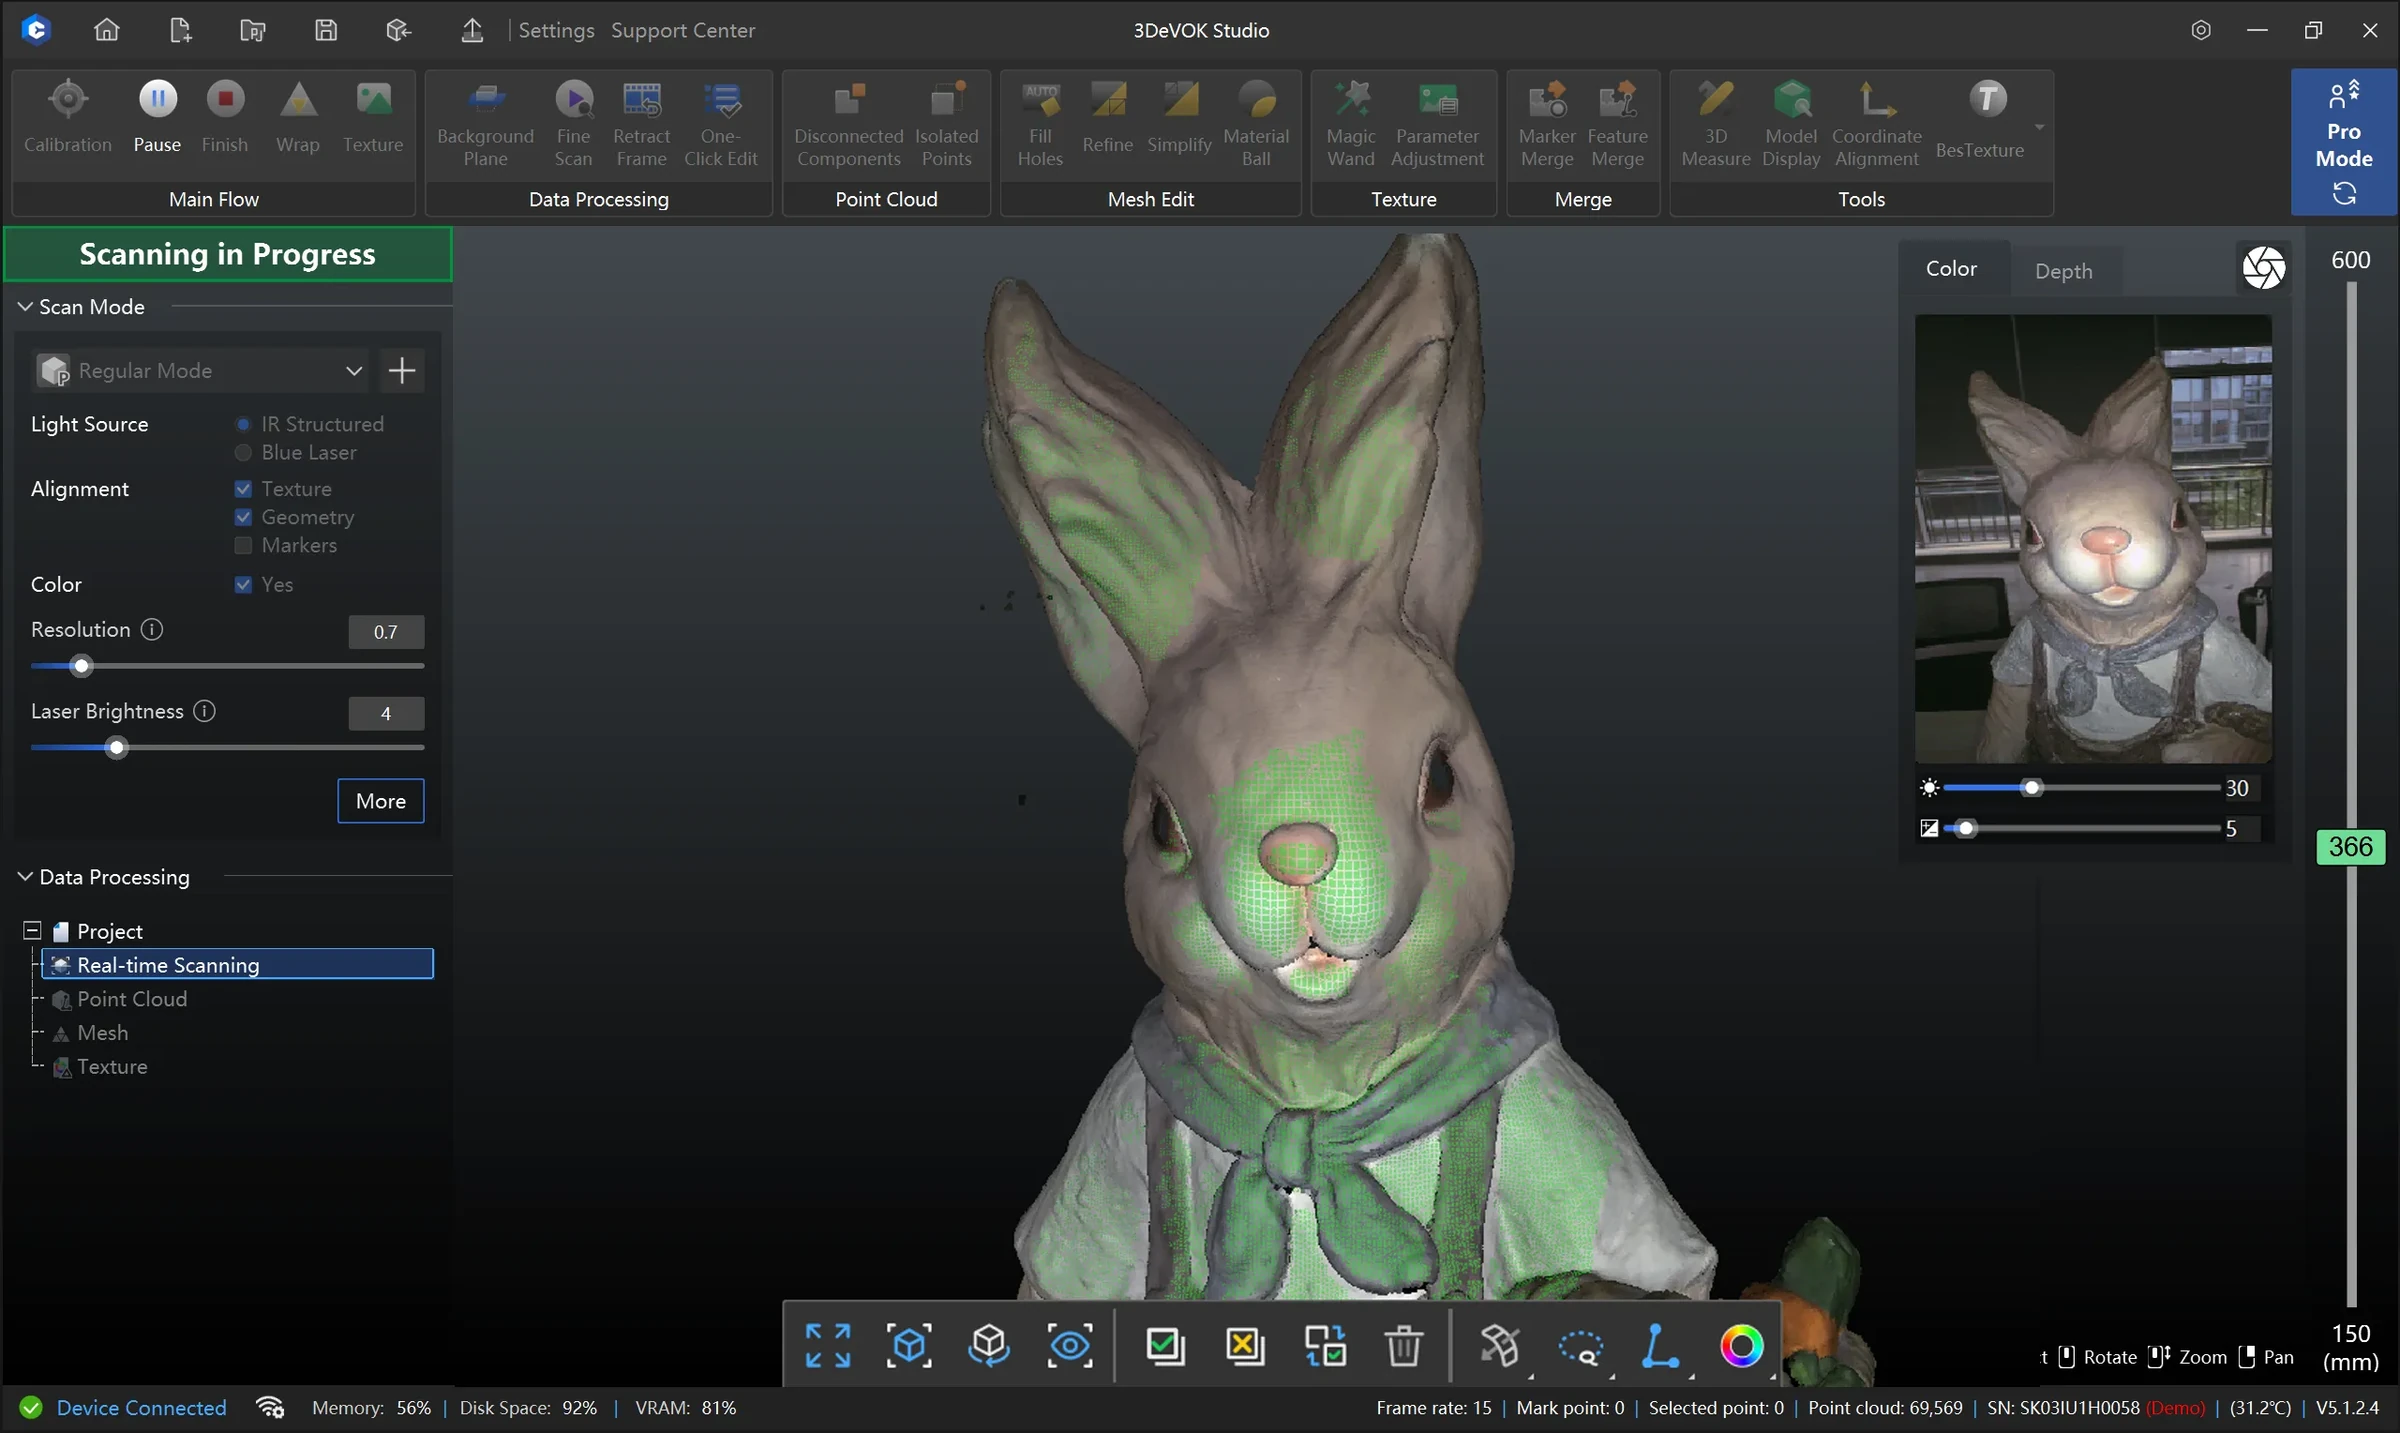The image size is (2400, 1433).
Task: Toggle the Color Yes checkbox
Action: click(x=243, y=585)
